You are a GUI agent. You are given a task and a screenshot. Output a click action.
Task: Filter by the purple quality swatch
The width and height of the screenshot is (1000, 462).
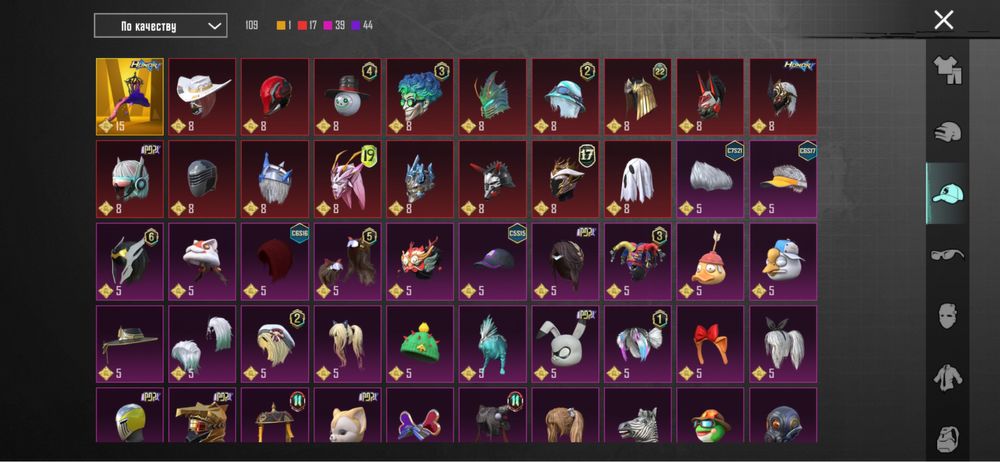click(355, 26)
